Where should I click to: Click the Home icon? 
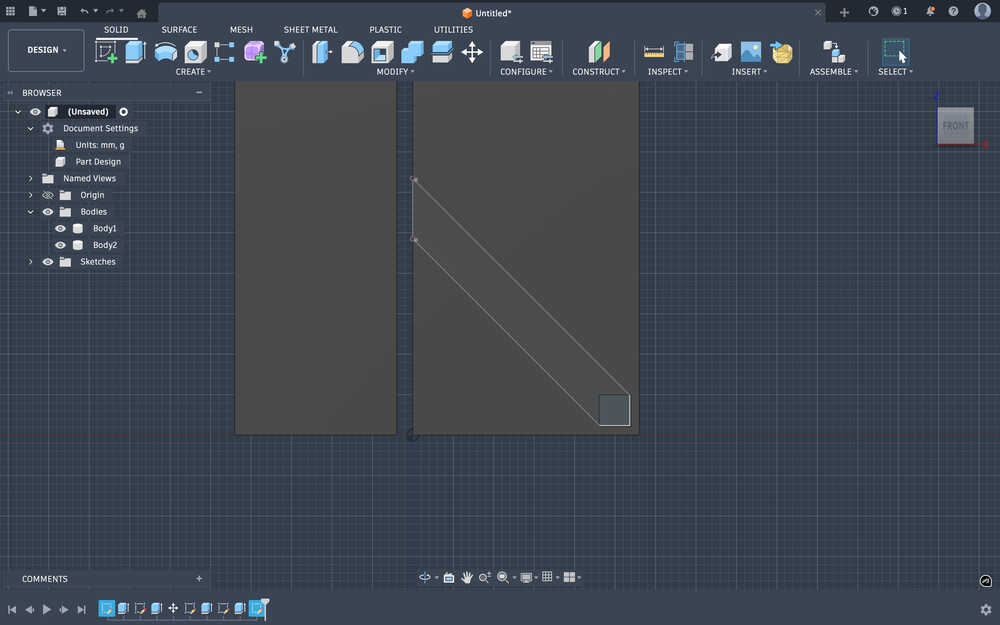pos(142,13)
